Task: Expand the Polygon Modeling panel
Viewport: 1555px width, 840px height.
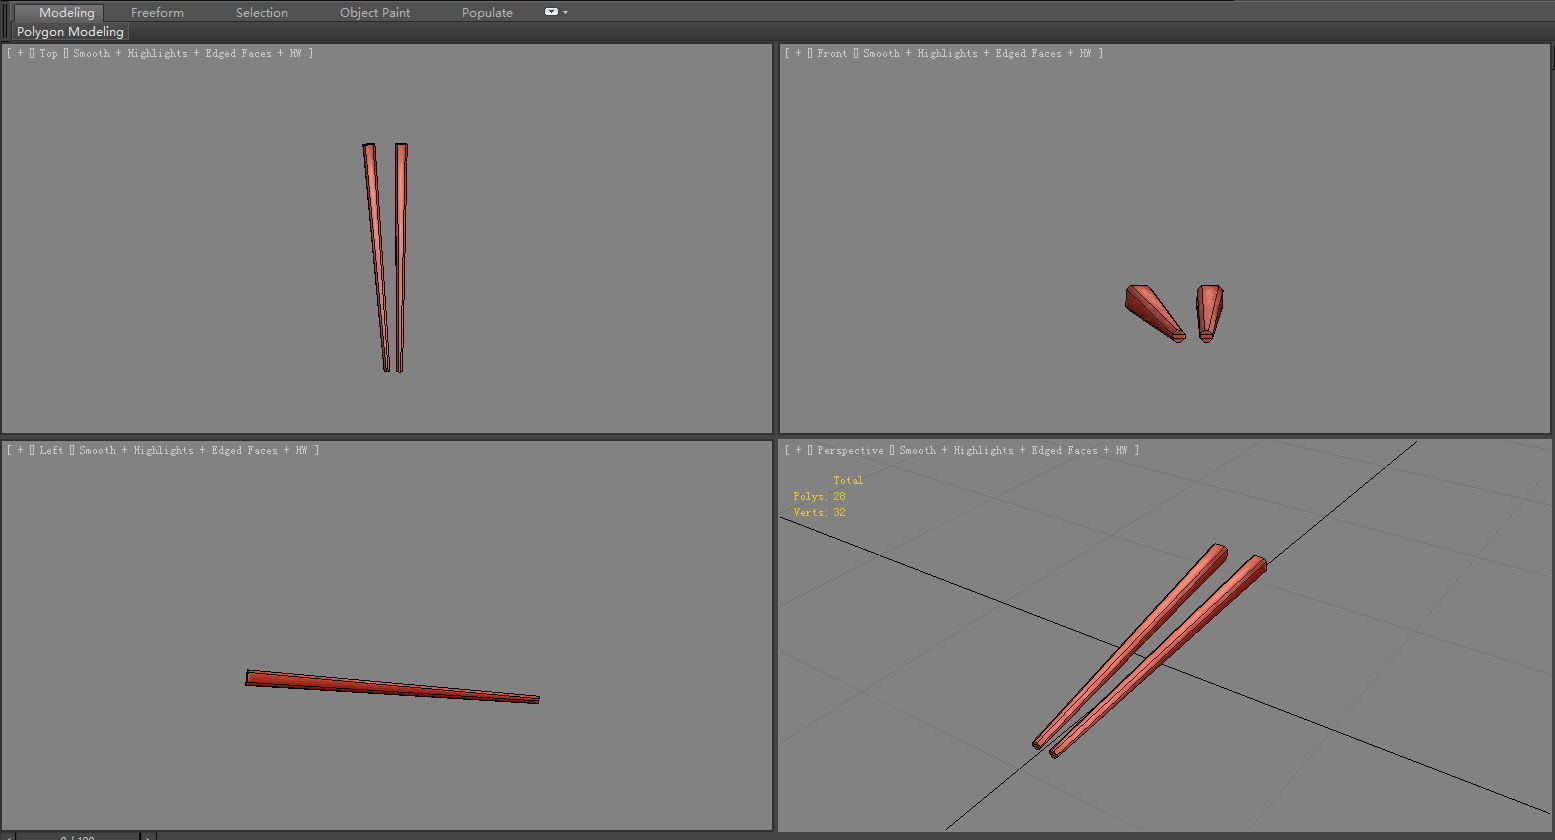Action: (x=70, y=32)
